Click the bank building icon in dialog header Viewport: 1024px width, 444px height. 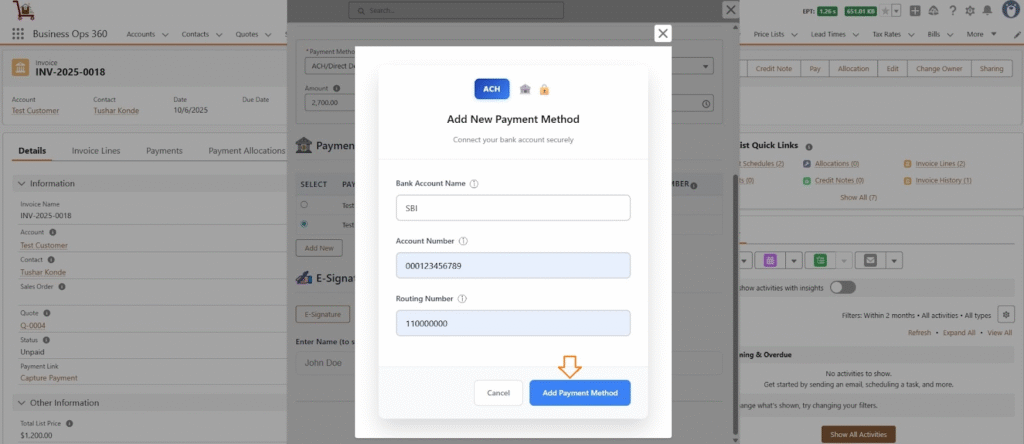click(525, 89)
